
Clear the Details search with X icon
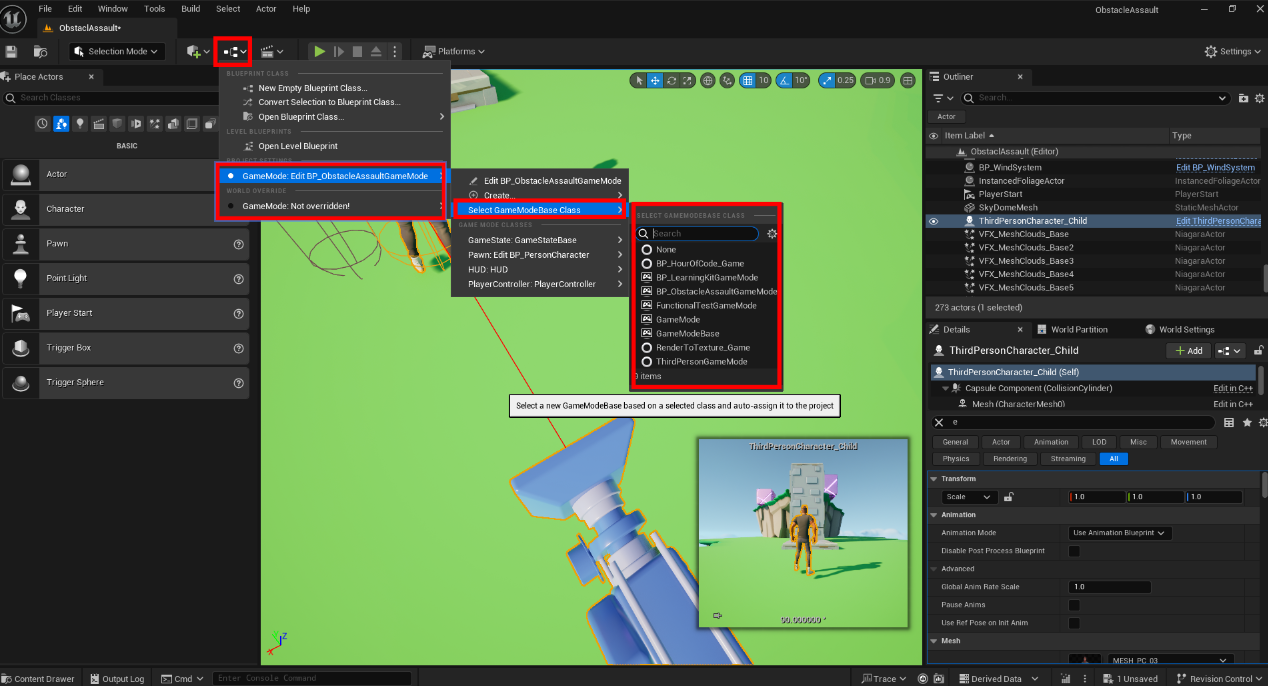click(x=939, y=423)
